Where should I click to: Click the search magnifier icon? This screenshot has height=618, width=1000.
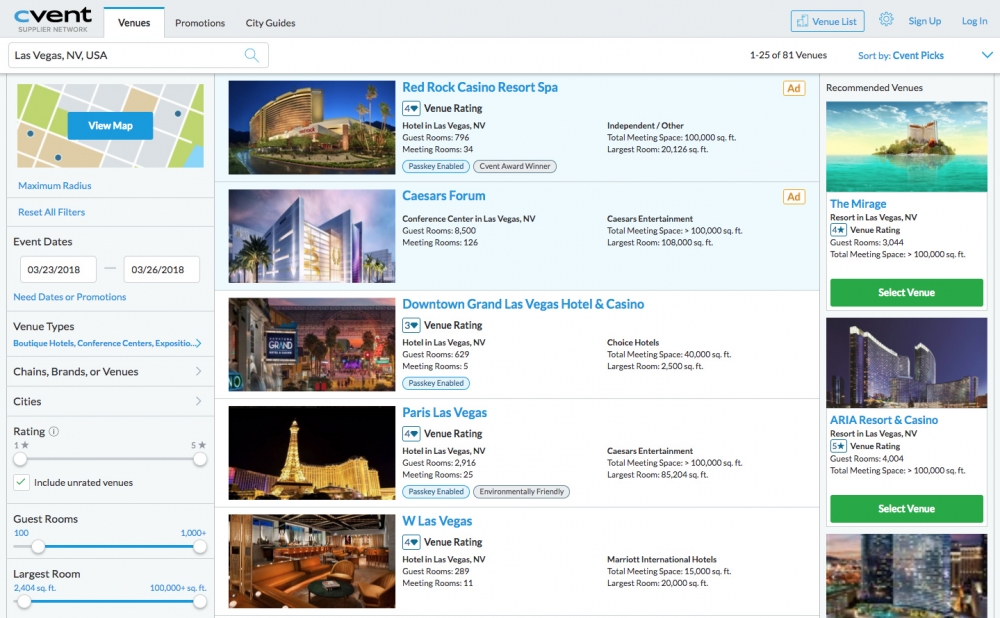click(252, 55)
